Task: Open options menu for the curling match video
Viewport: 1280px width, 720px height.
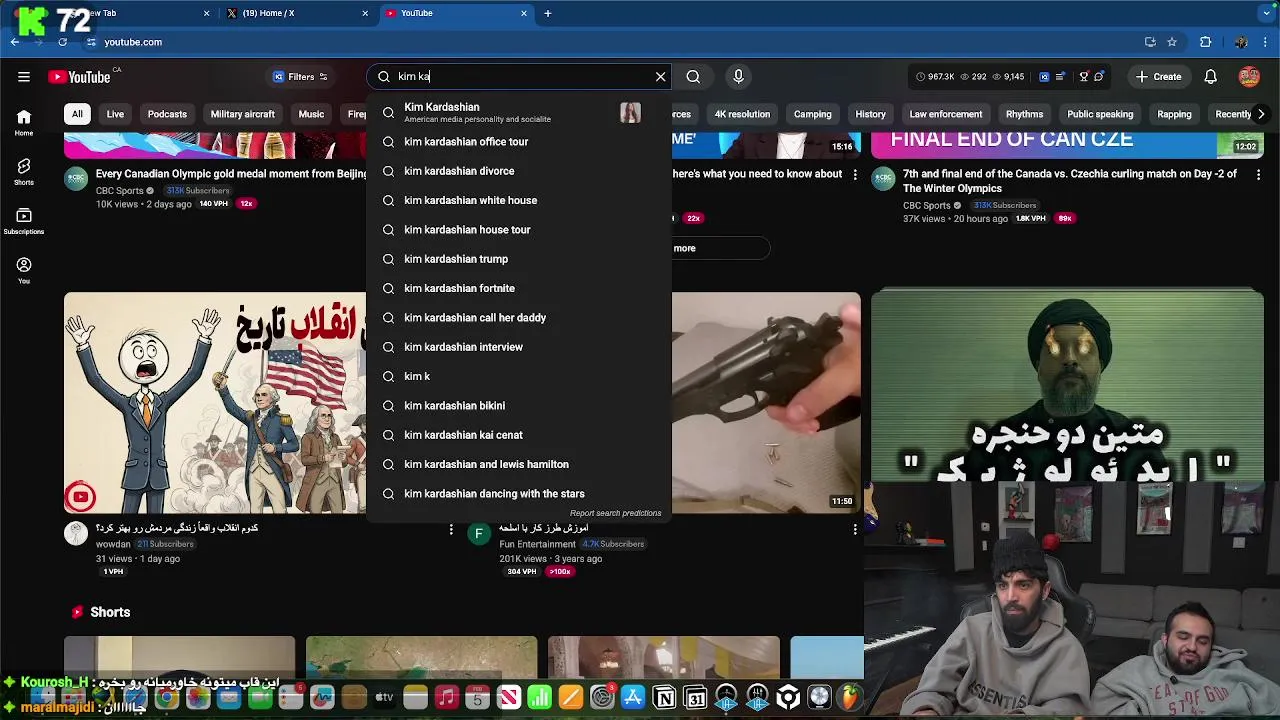Action: pos(1259,174)
